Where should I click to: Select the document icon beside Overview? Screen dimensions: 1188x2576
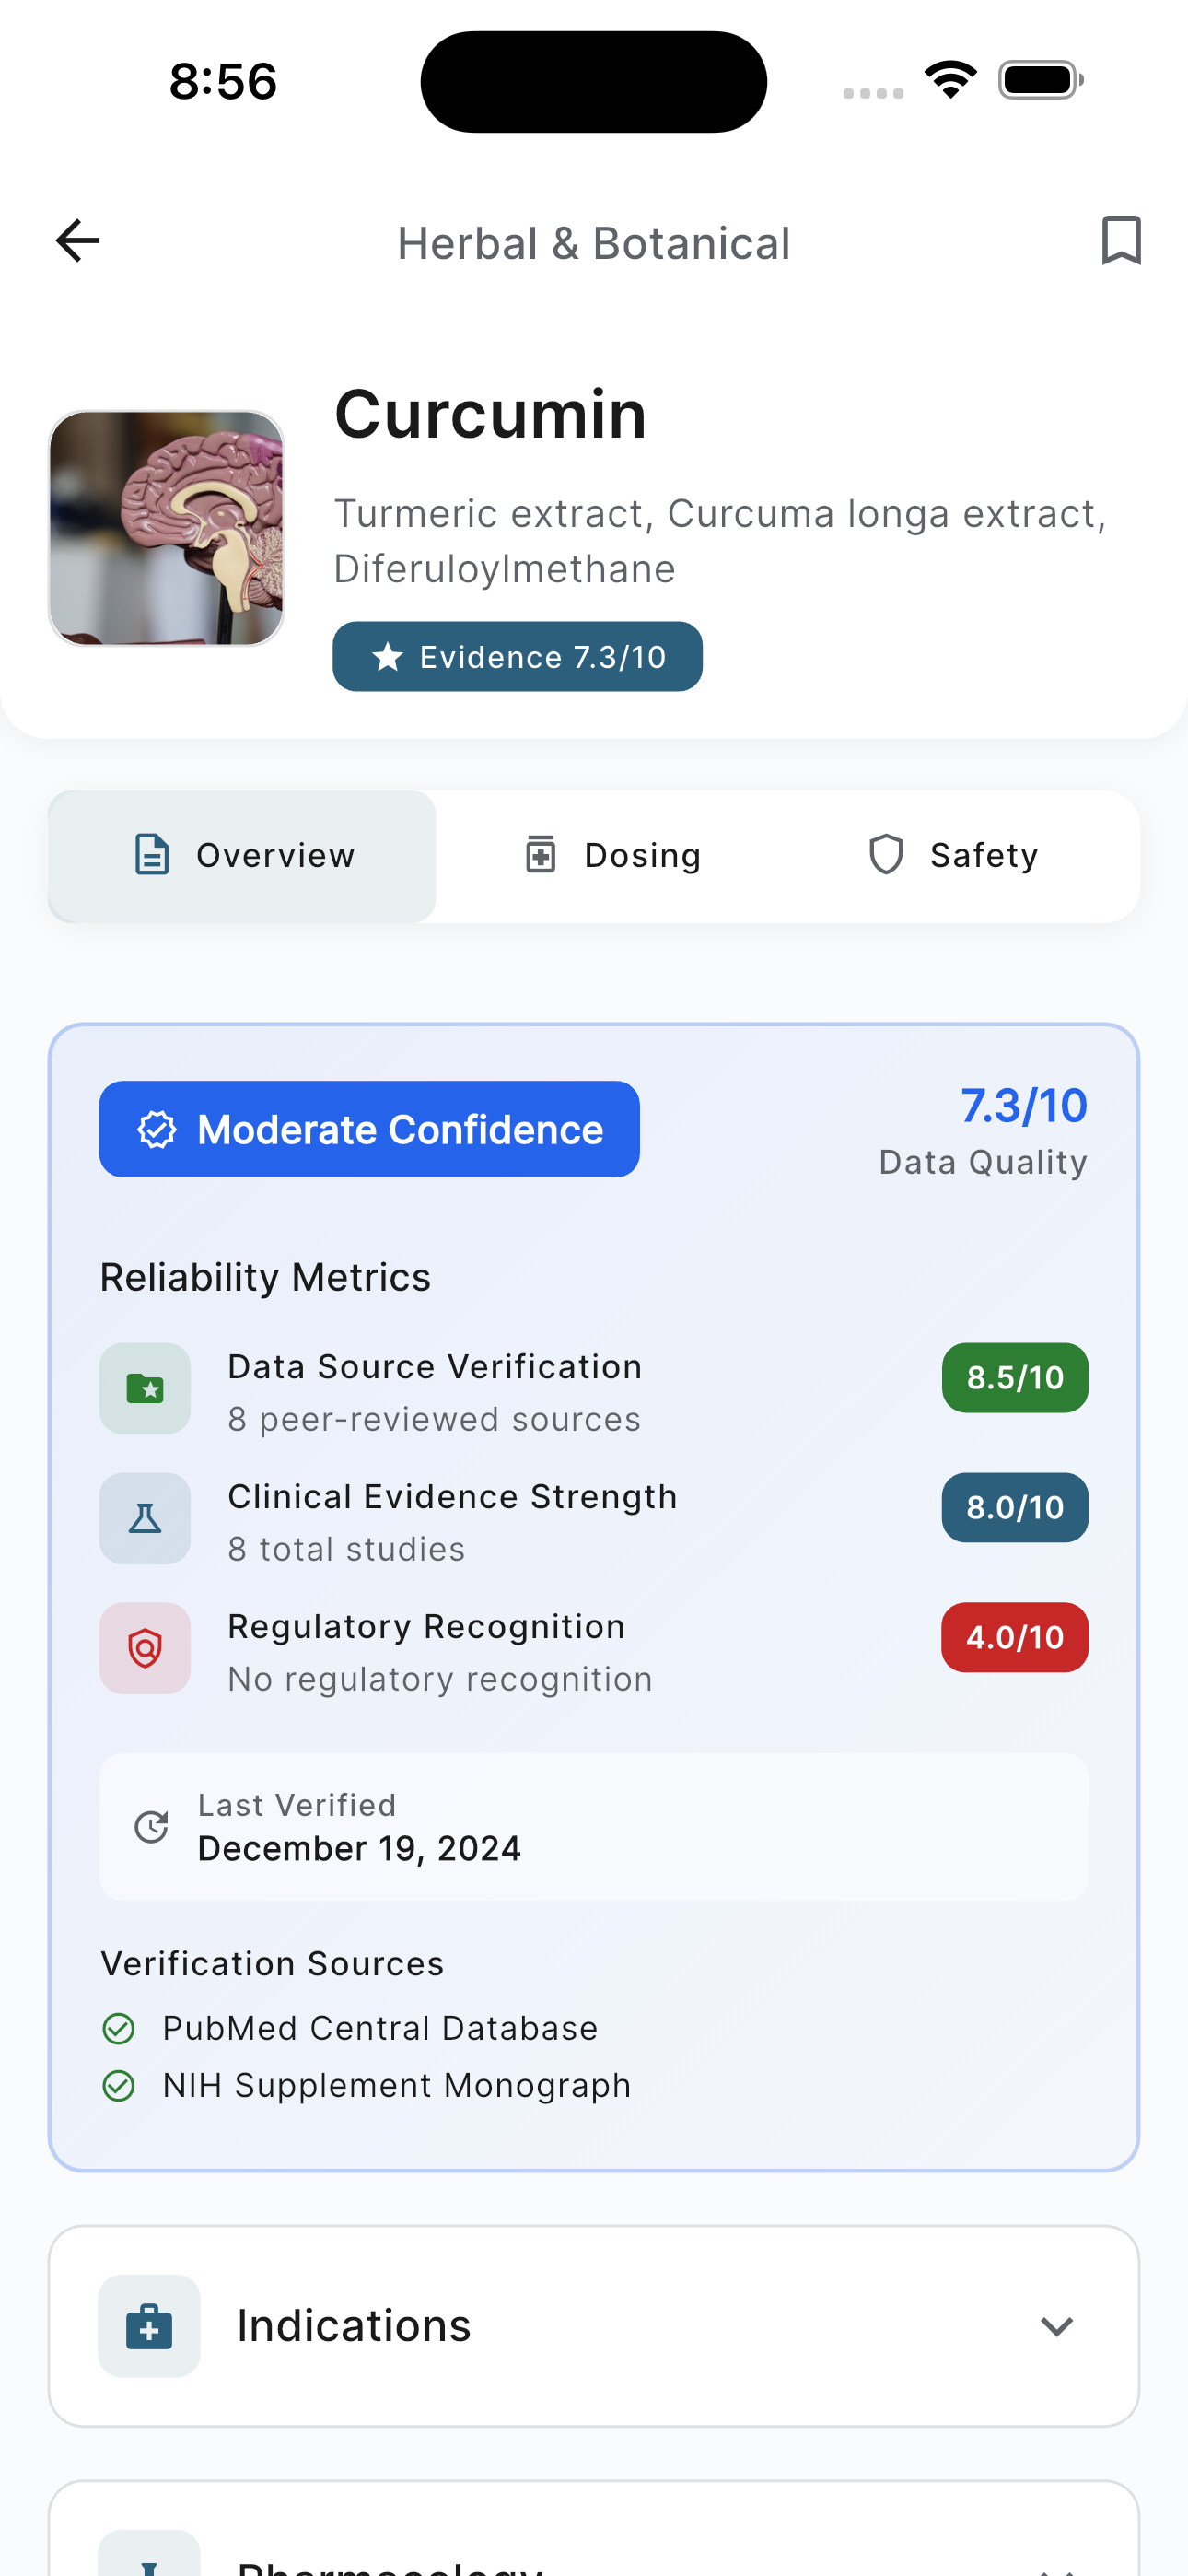149,855
